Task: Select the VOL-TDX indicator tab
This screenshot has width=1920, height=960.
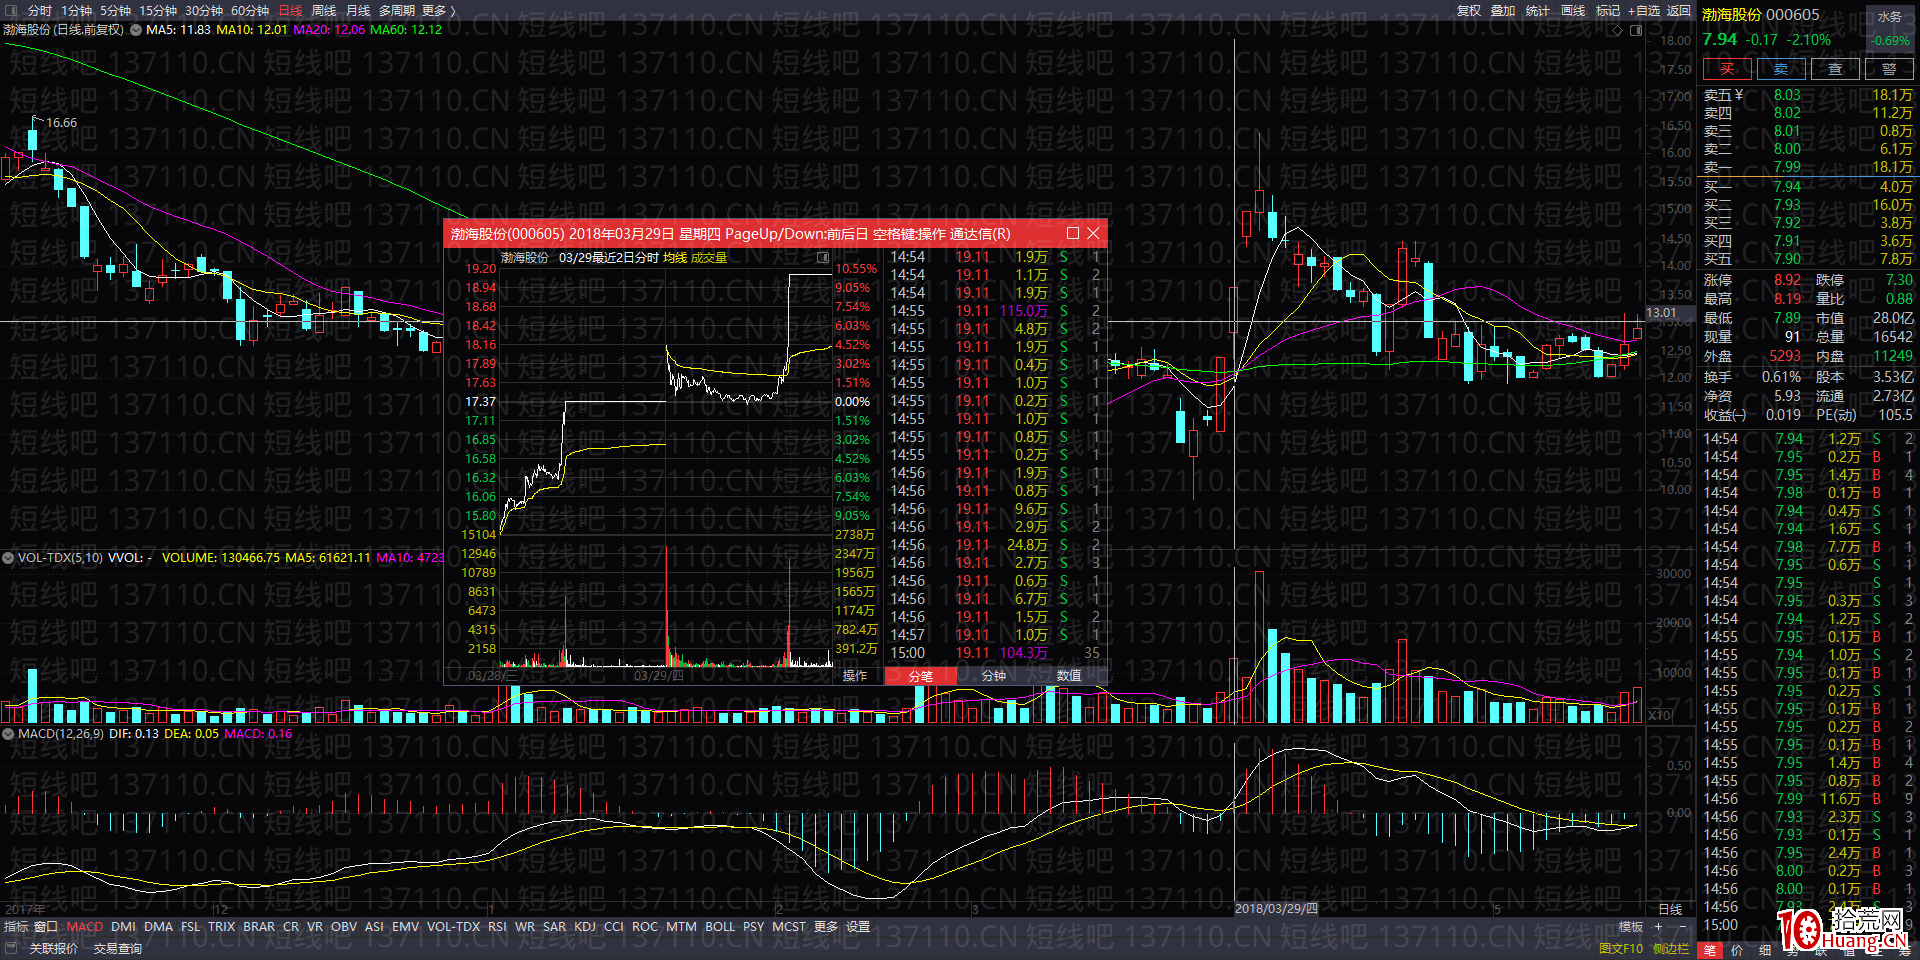Action: click(x=454, y=927)
